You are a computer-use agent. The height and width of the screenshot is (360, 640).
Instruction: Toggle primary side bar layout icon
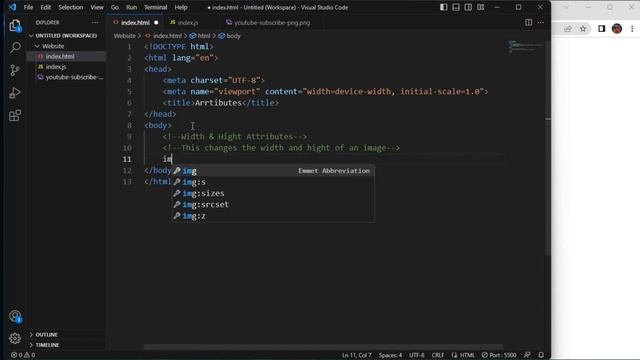[444, 7]
